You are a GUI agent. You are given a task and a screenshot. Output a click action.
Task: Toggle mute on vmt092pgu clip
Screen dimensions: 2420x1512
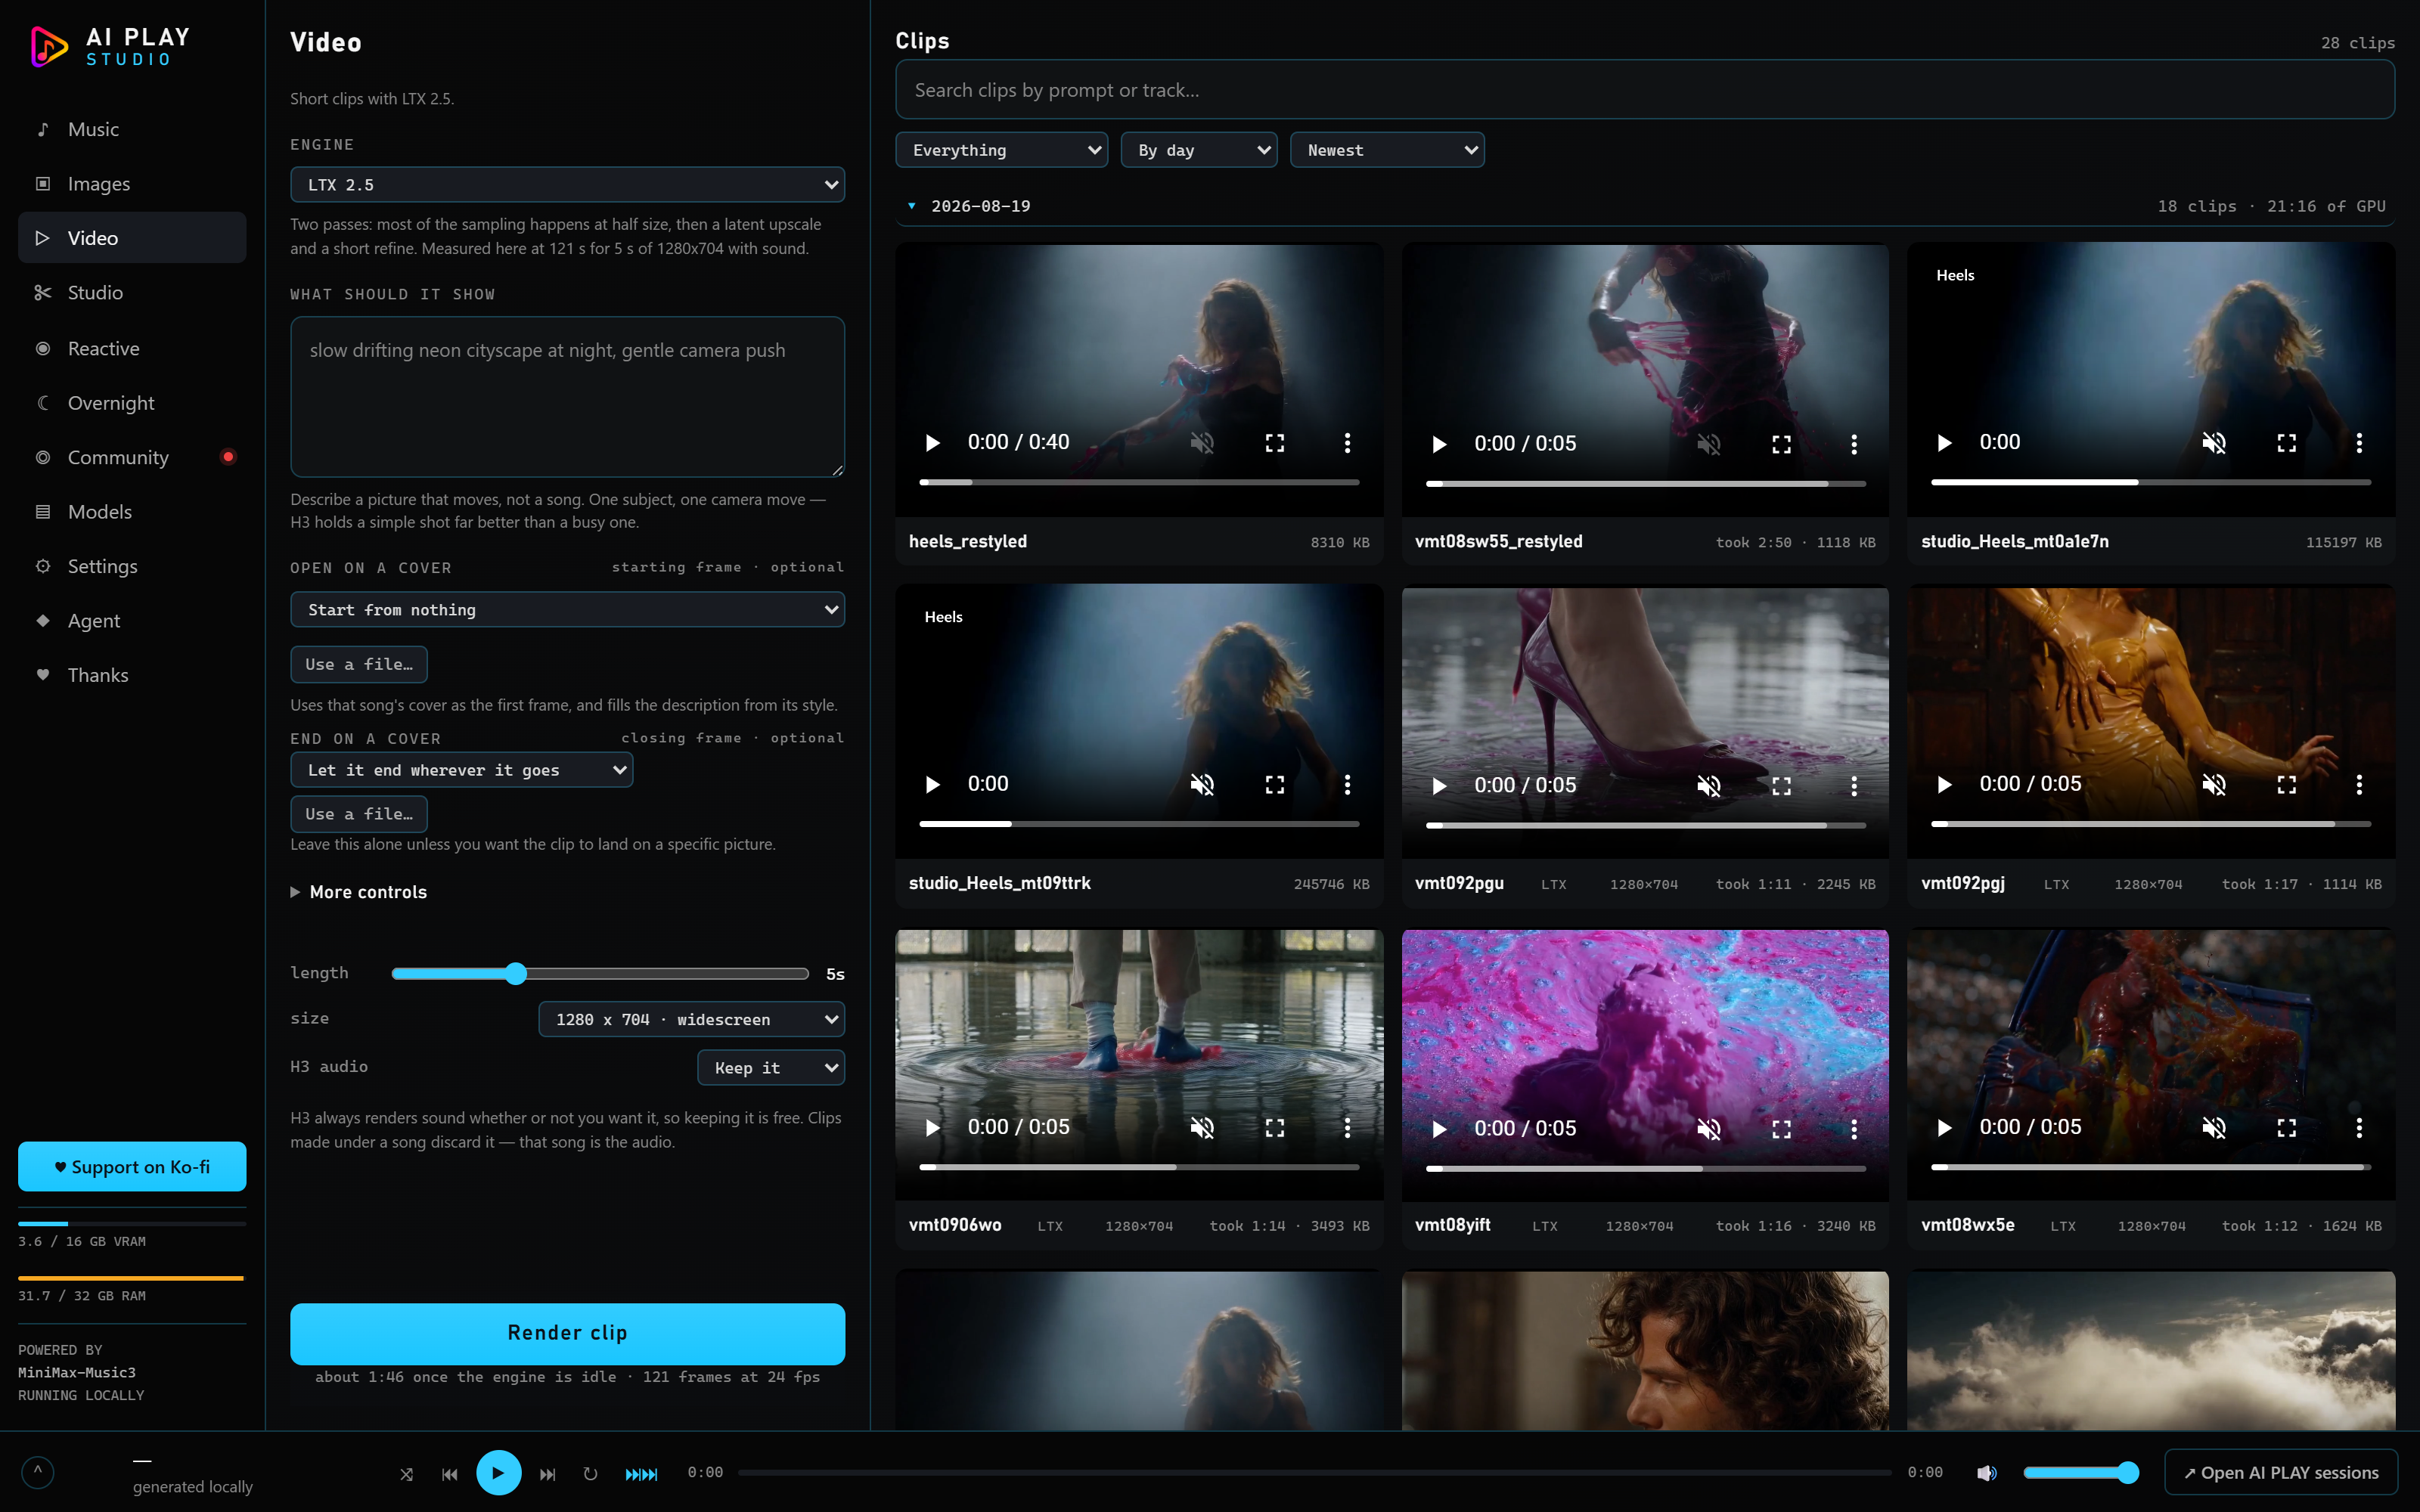click(x=1709, y=786)
